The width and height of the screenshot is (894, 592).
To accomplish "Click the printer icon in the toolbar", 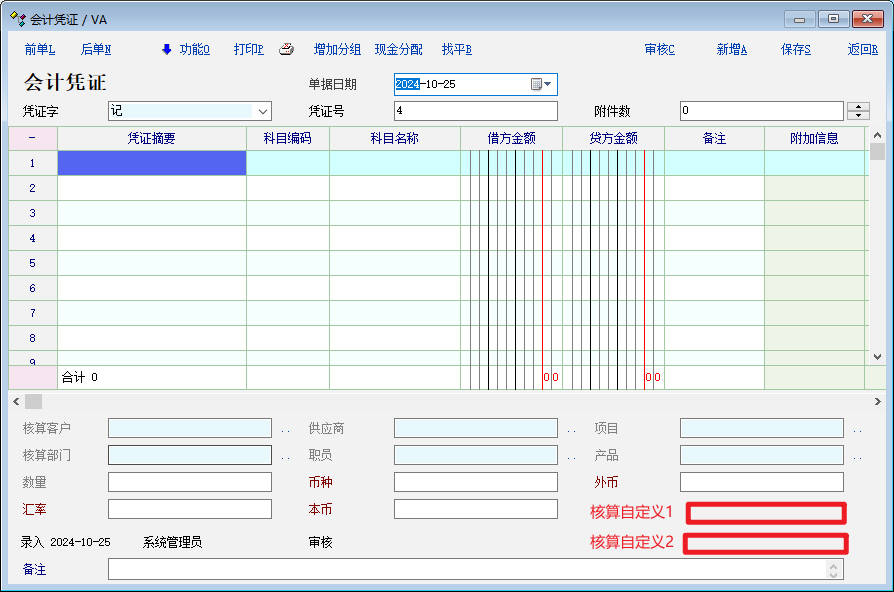I will [x=286, y=50].
